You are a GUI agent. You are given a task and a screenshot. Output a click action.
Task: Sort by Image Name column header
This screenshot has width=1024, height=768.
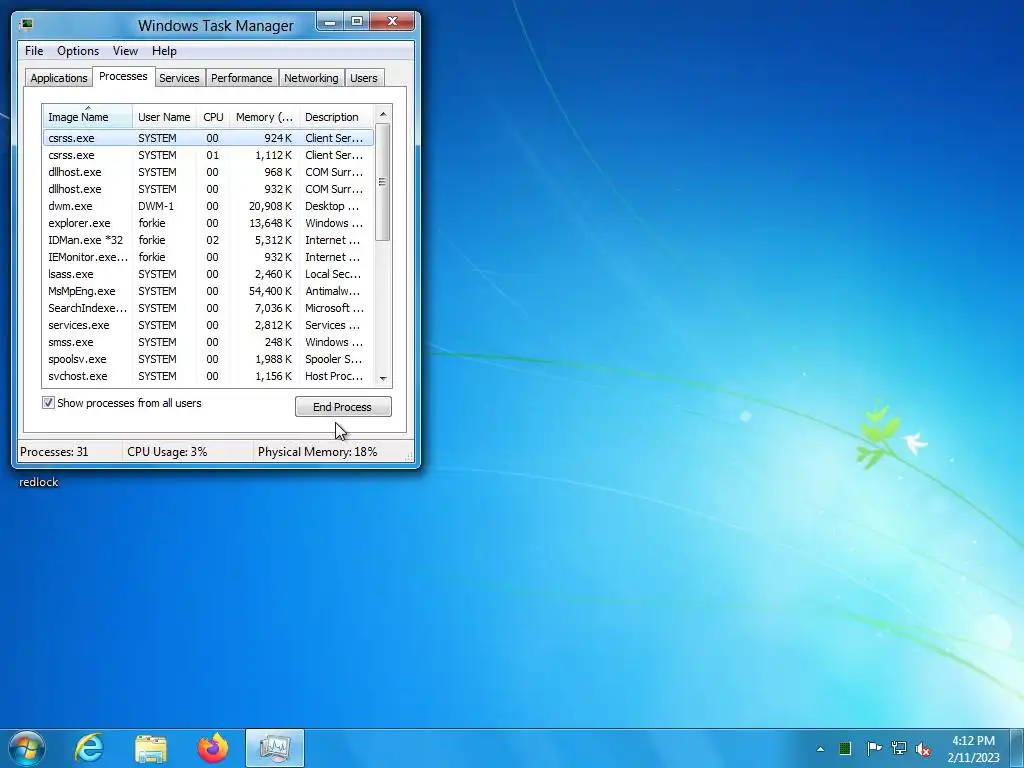88,117
